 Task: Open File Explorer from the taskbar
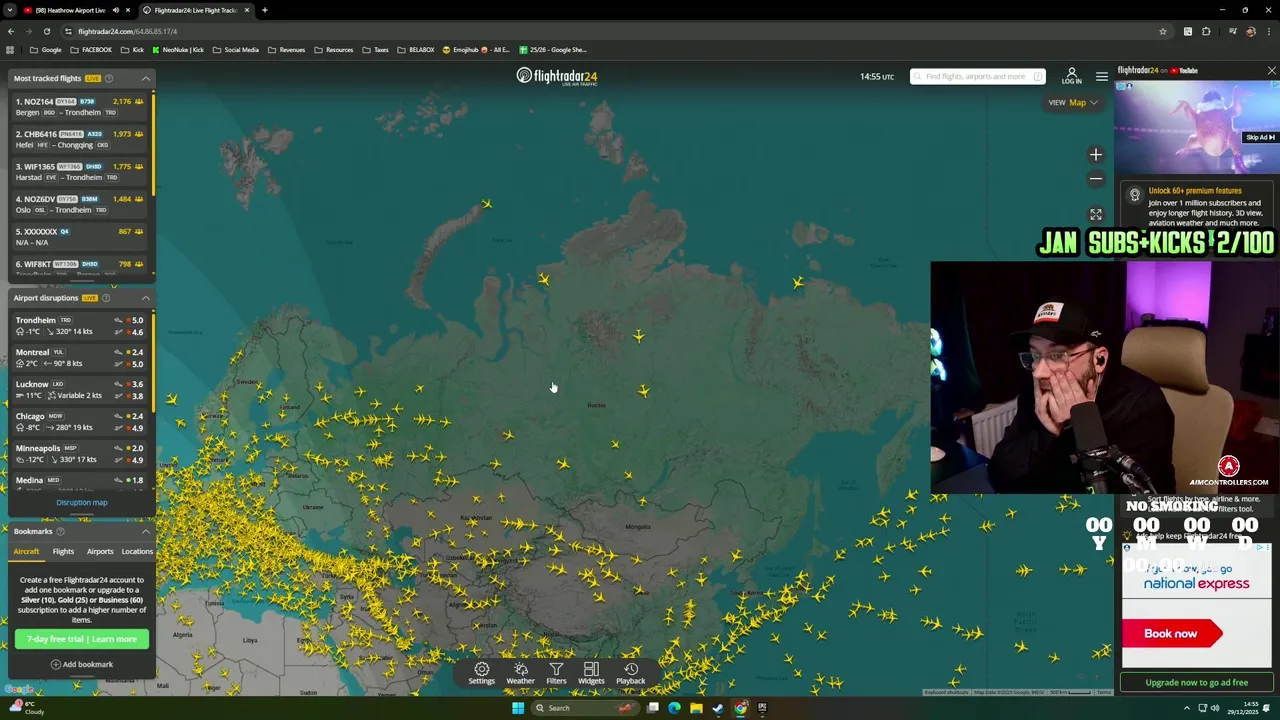pos(696,708)
